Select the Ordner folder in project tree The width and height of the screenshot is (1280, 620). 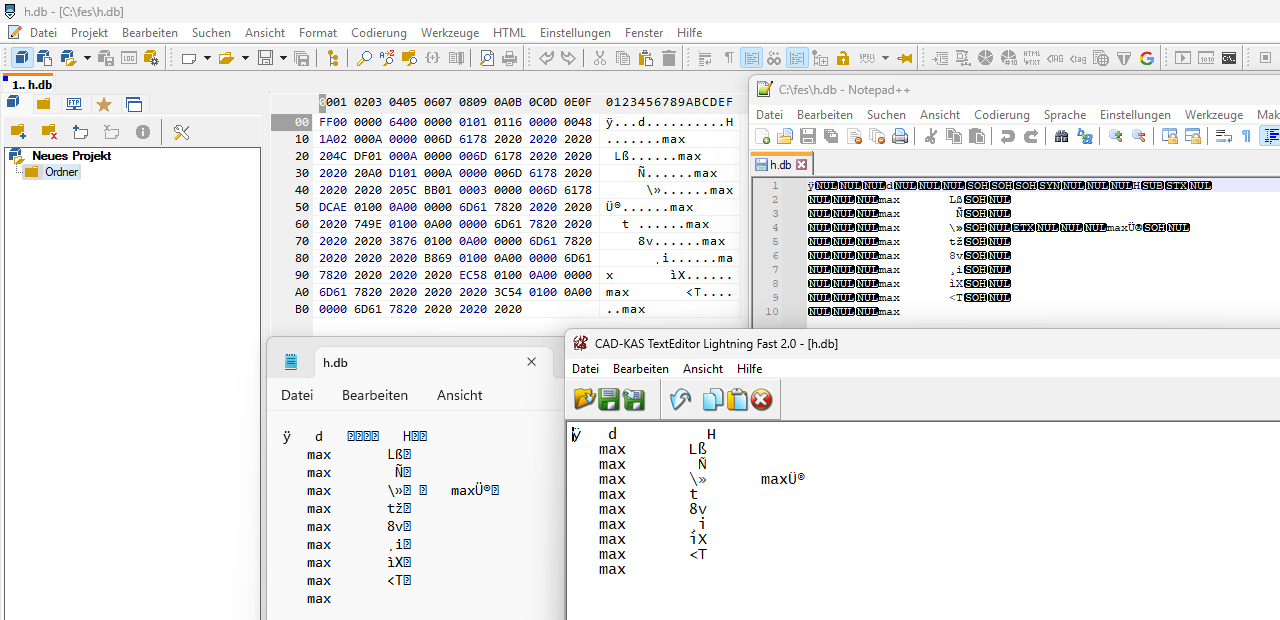tap(61, 172)
